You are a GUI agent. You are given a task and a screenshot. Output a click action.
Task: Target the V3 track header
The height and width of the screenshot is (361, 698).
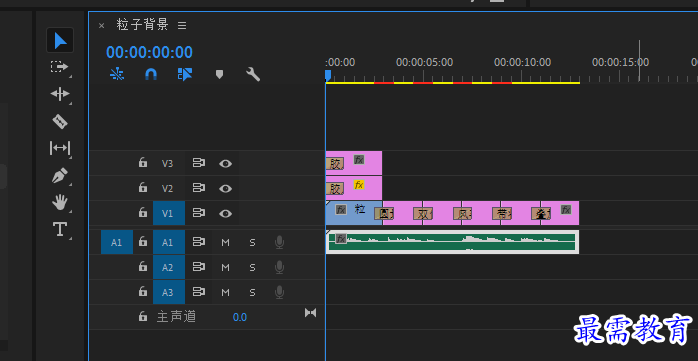tap(167, 163)
